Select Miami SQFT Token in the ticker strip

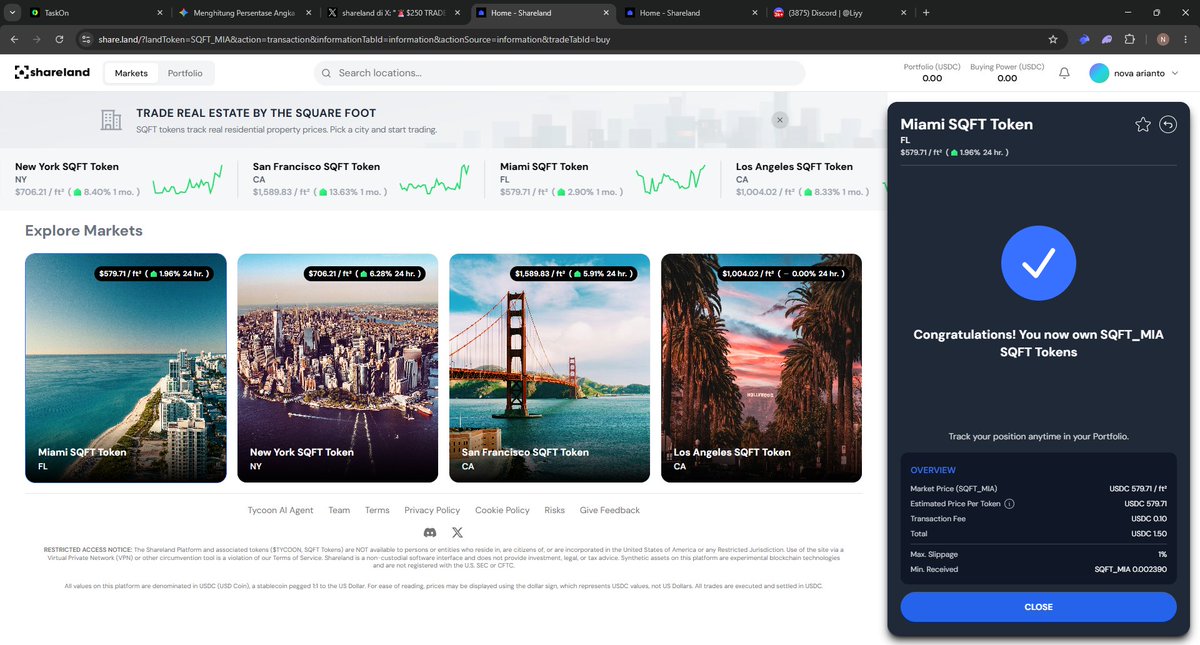tap(603, 179)
